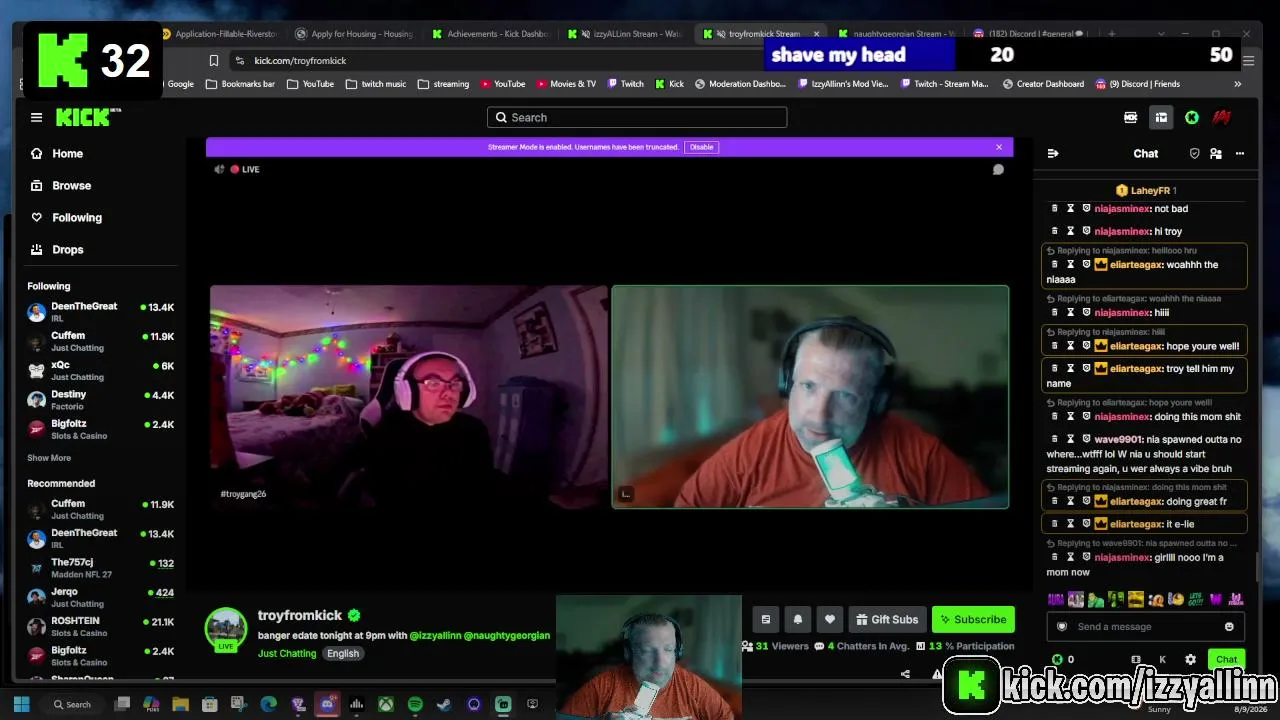Click the green Chat send button
The image size is (1280, 720).
(x=1227, y=659)
